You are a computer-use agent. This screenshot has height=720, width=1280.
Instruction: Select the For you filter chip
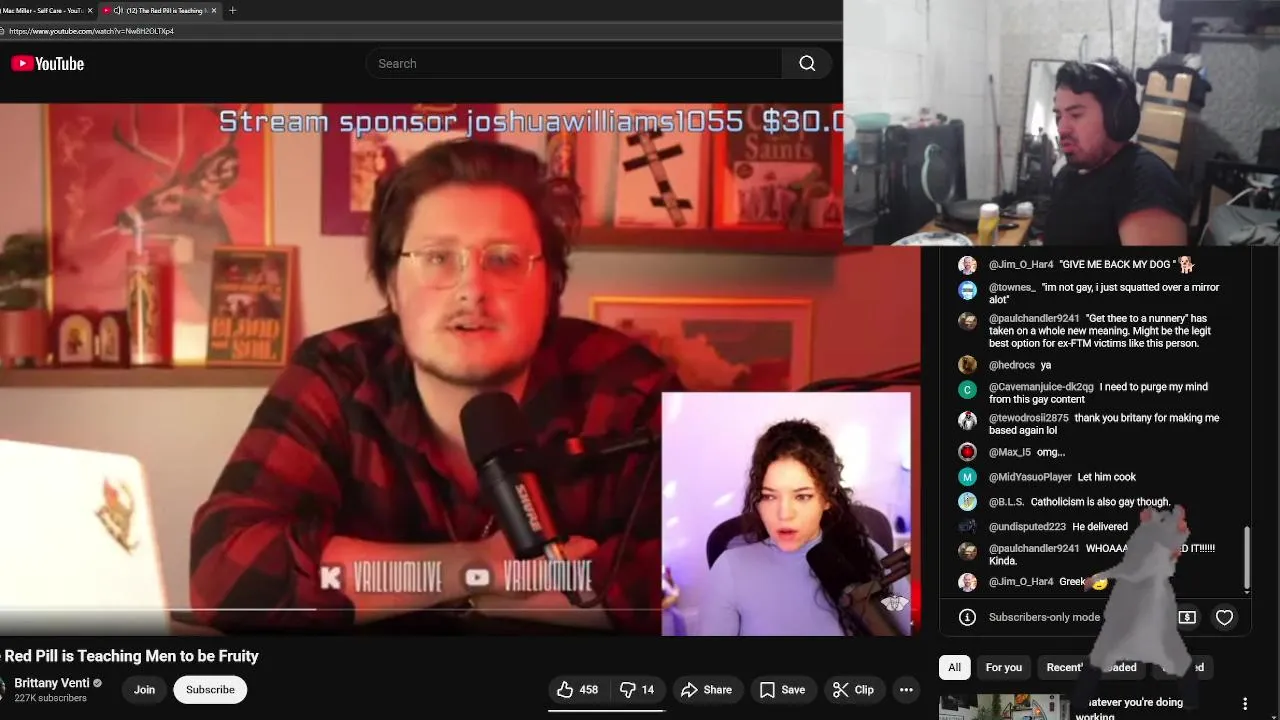[1003, 667]
